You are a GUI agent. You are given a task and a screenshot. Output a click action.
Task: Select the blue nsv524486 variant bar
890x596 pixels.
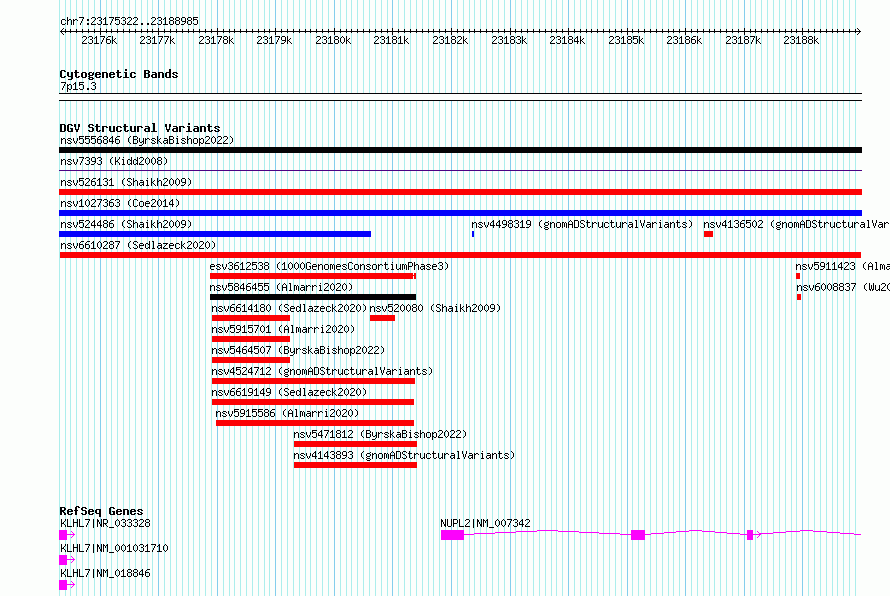[215, 234]
